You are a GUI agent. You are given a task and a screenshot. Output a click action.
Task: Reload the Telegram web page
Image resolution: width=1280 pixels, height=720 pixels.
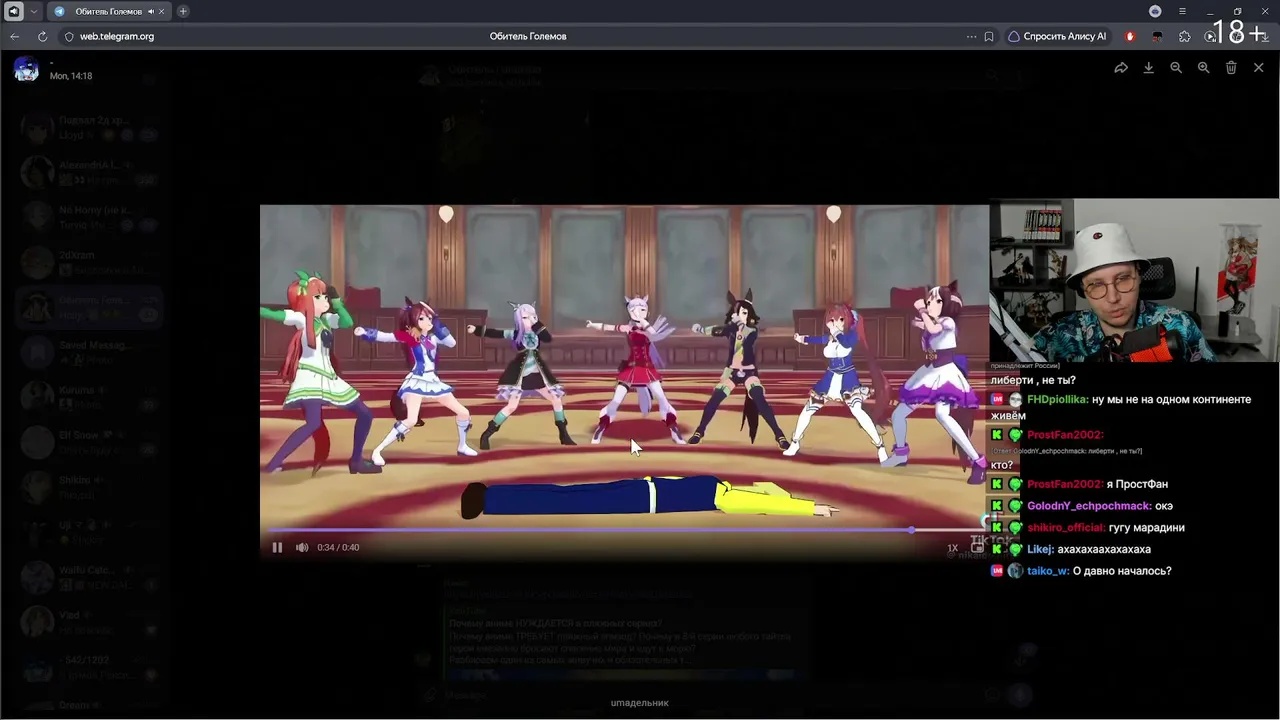click(42, 36)
